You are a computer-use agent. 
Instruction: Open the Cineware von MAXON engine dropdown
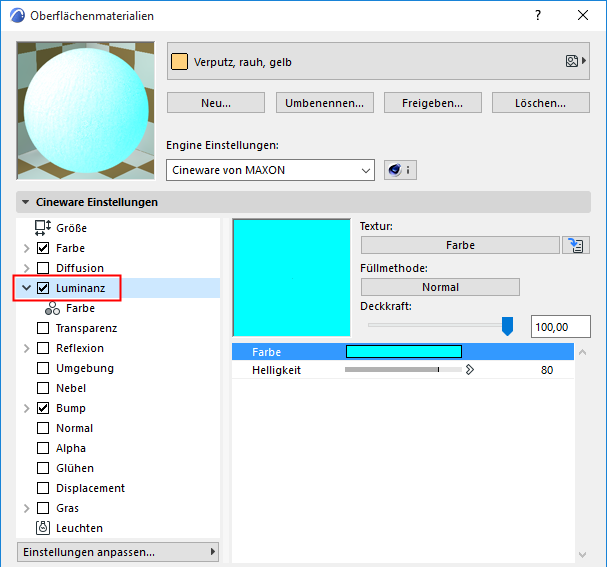[270, 170]
